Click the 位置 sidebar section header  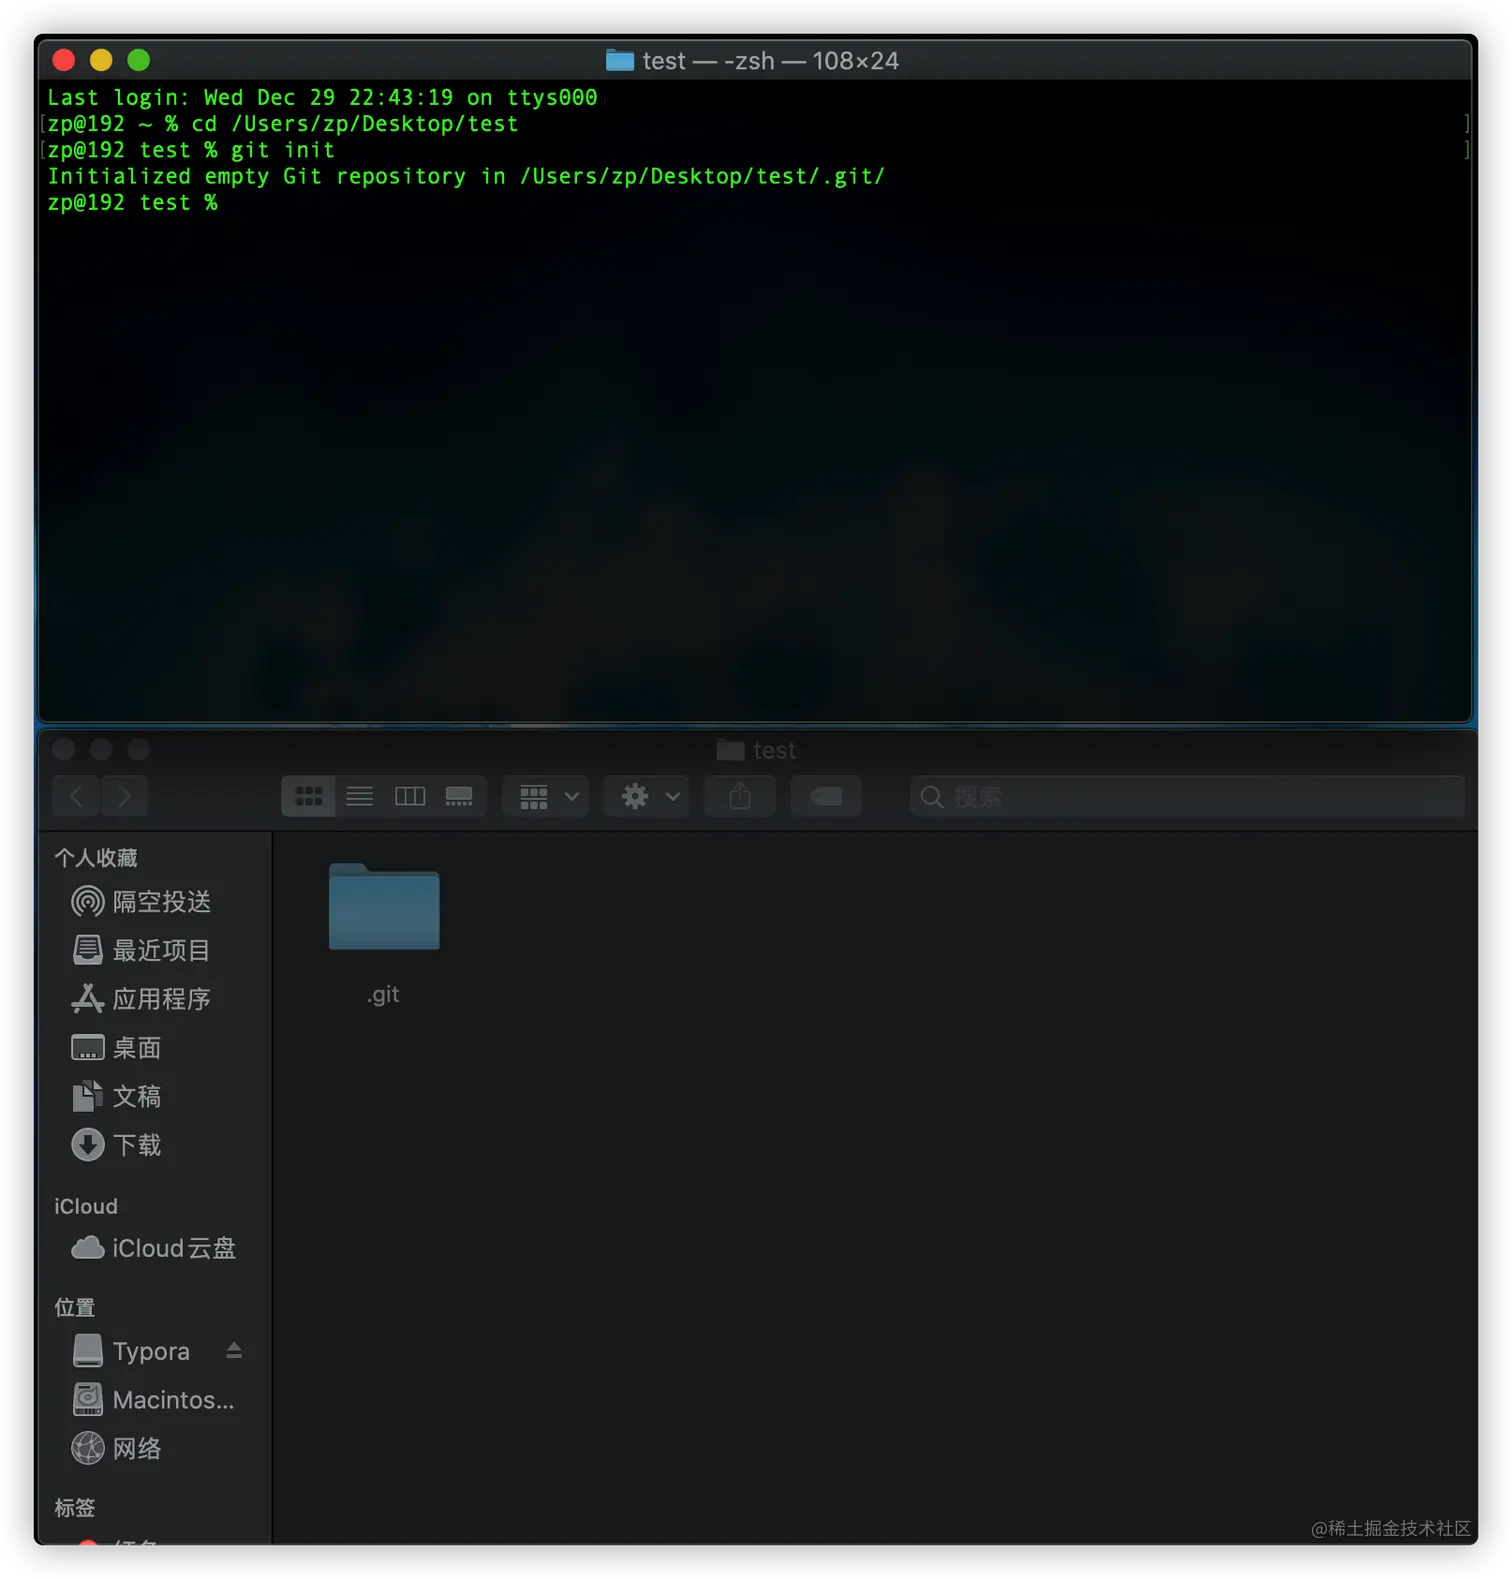tap(75, 1307)
